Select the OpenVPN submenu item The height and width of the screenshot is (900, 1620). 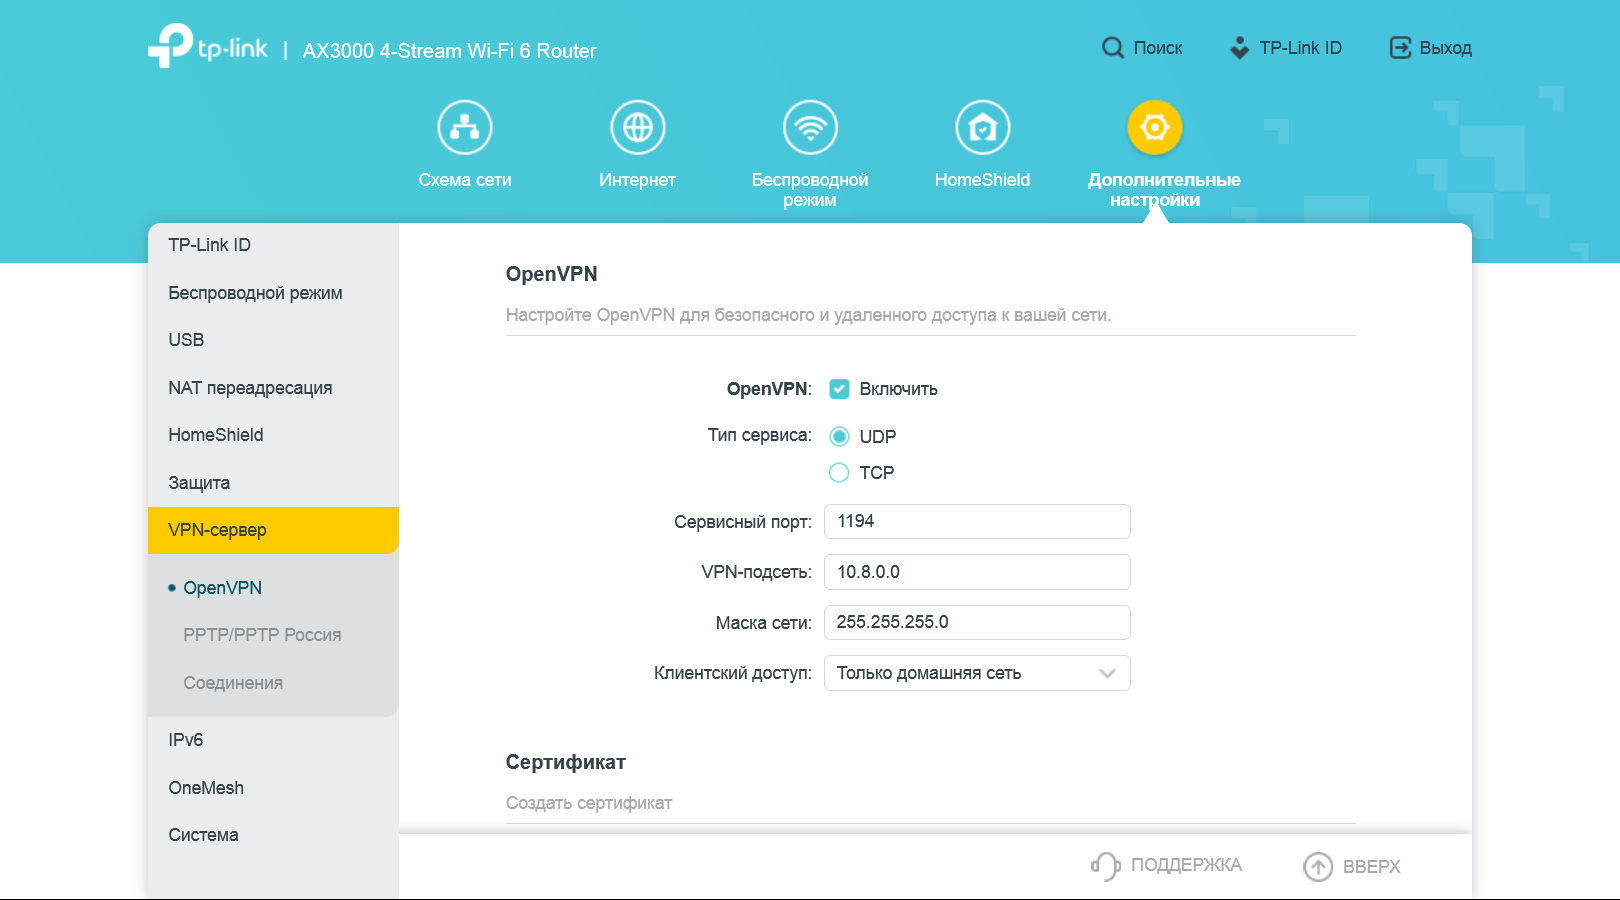click(x=222, y=588)
